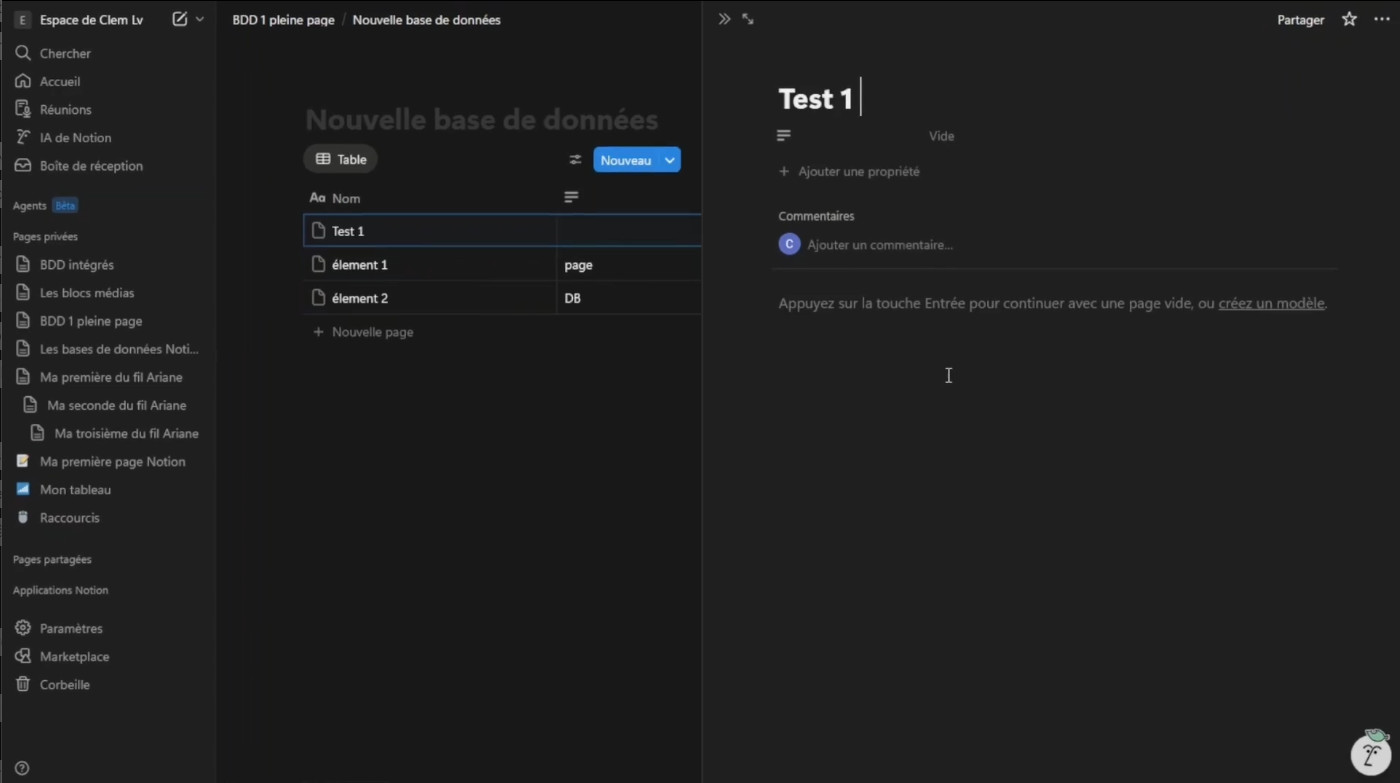Open Corbeille trash in sidebar

pyautogui.click(x=64, y=685)
